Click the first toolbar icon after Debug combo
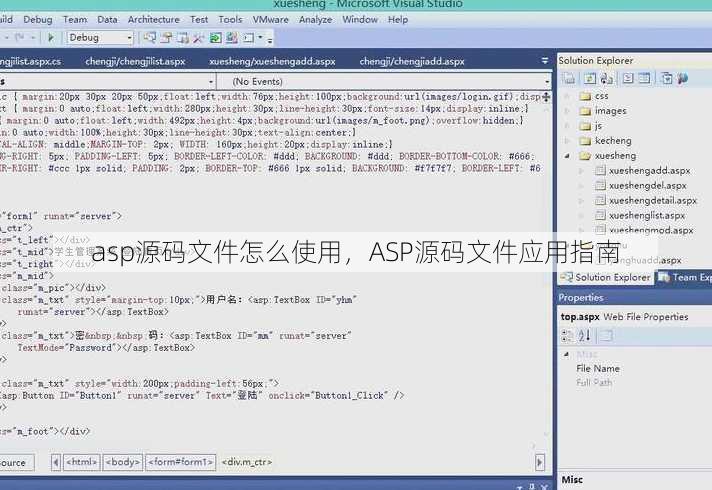 149,38
